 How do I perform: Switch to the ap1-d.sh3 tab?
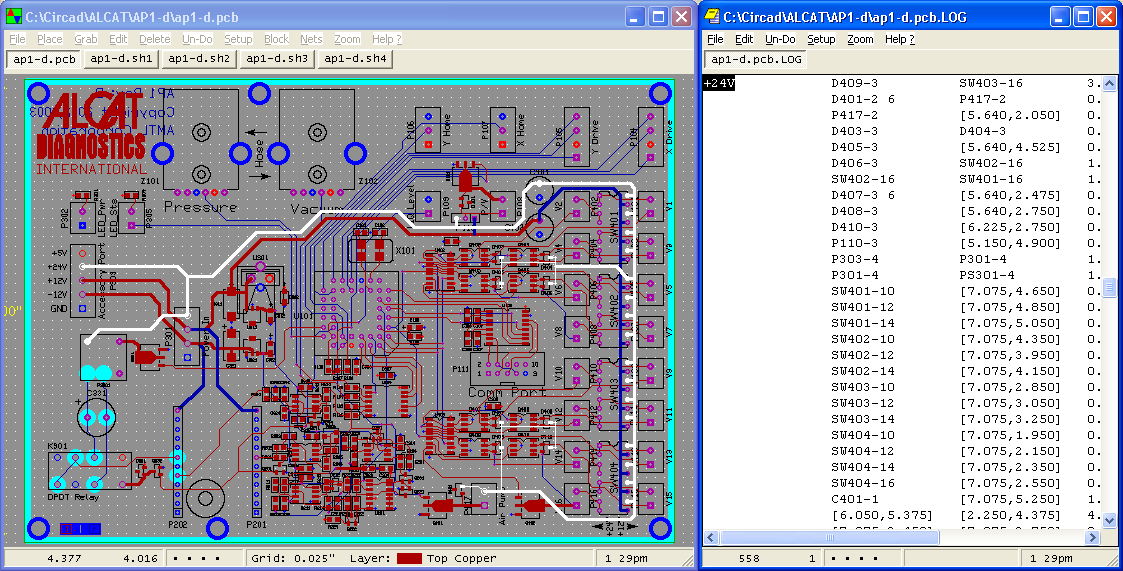(x=277, y=59)
